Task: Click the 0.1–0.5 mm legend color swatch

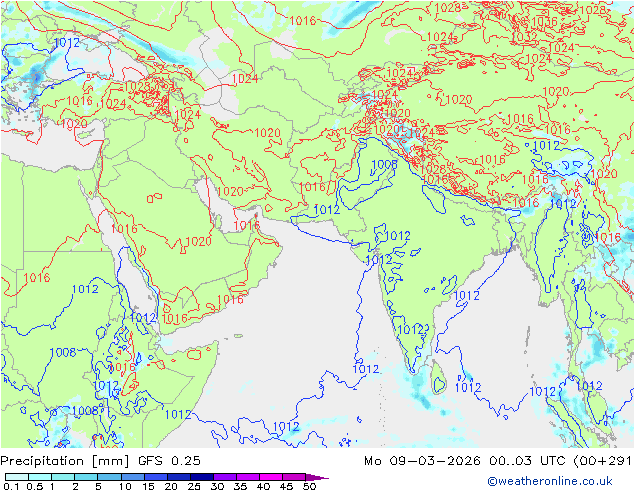Action: pos(17,477)
